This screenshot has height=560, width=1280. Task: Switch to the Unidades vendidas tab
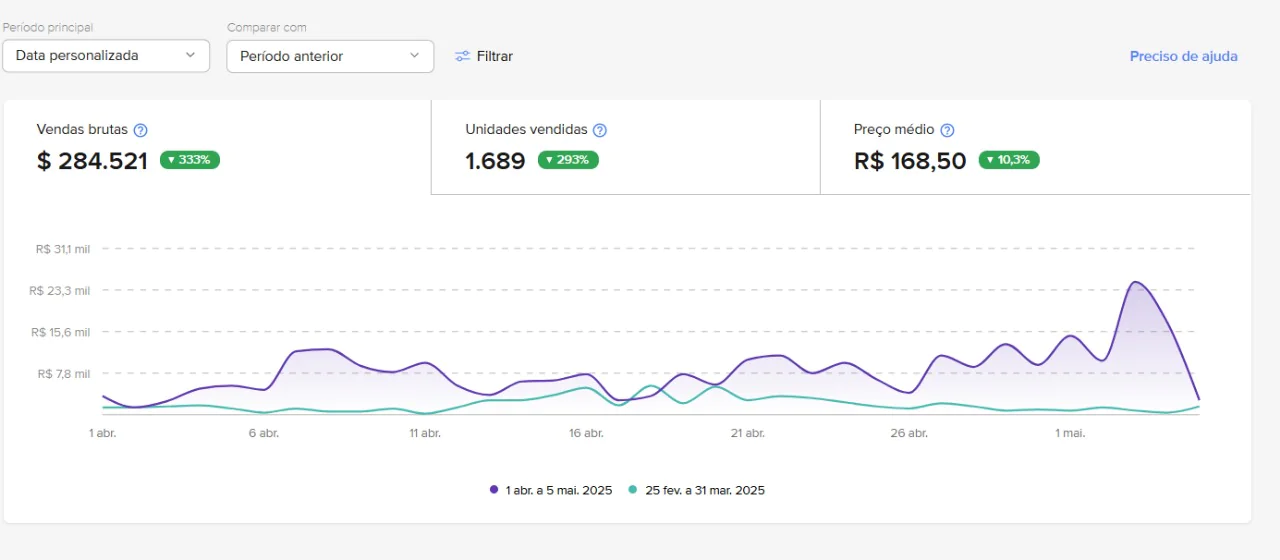tap(625, 146)
